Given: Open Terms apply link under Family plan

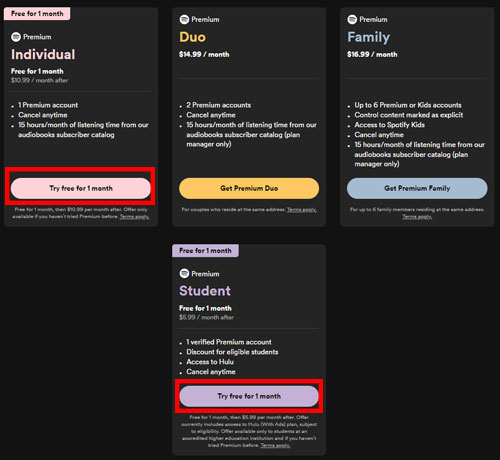Looking at the screenshot, I should coord(417,217).
